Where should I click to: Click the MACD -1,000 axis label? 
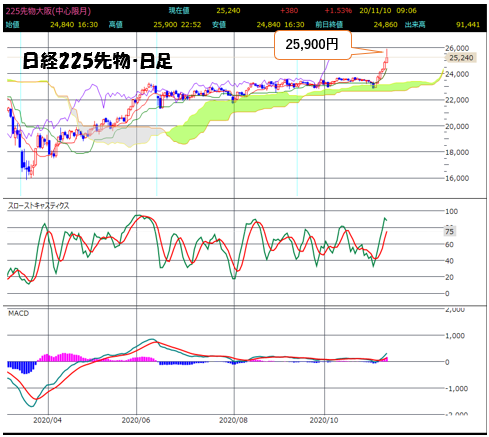456,389
